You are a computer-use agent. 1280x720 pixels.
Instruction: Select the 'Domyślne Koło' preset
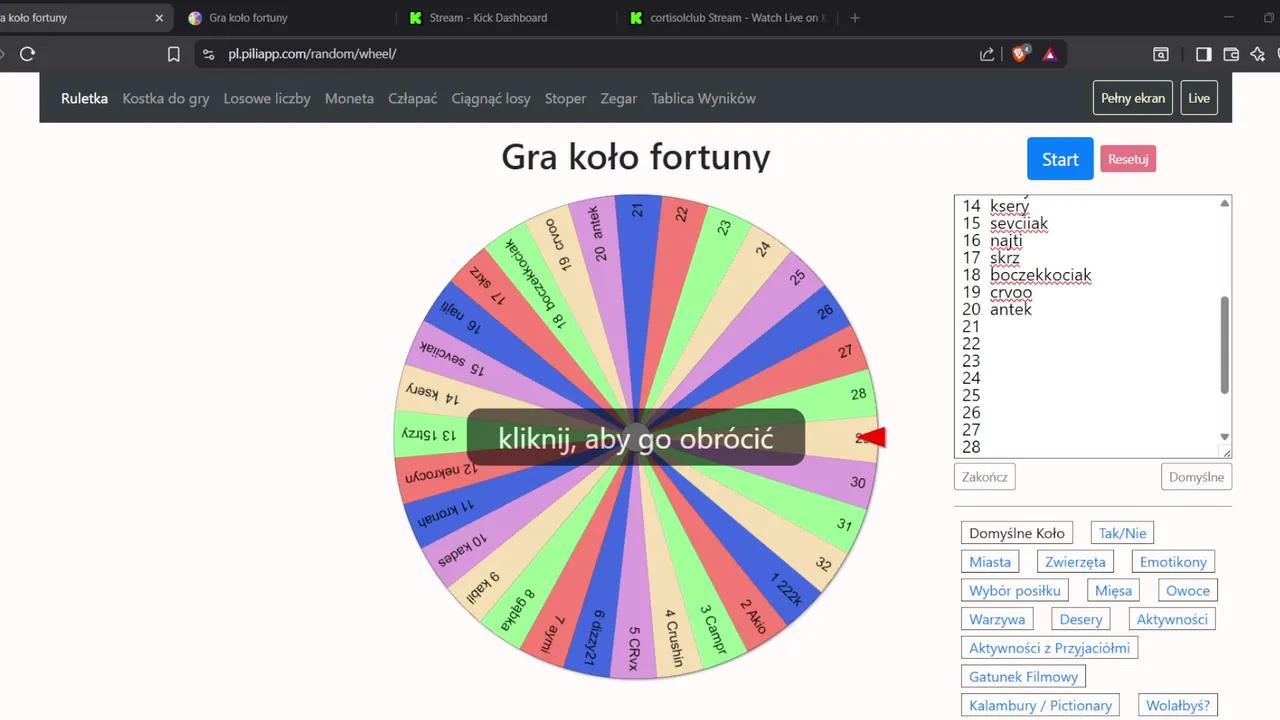coord(1016,533)
